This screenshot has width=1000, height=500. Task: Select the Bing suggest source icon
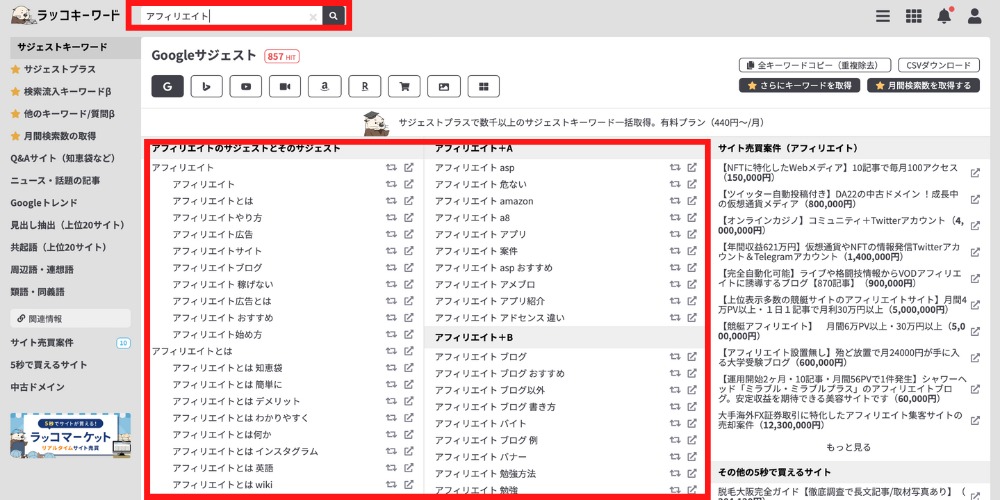tap(206, 87)
